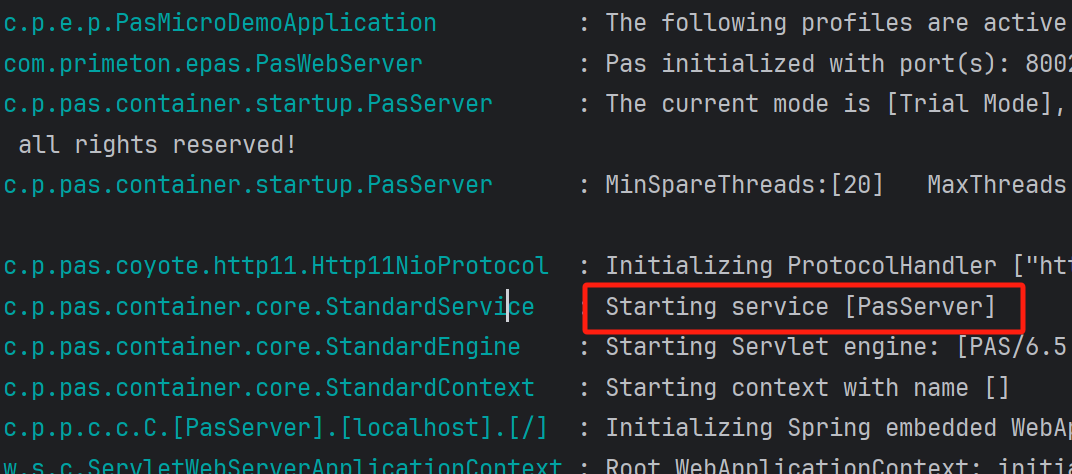The image size is (1072, 474).
Task: Select the com.primeton.epas.PasWebServer logger name
Action: pos(213,64)
